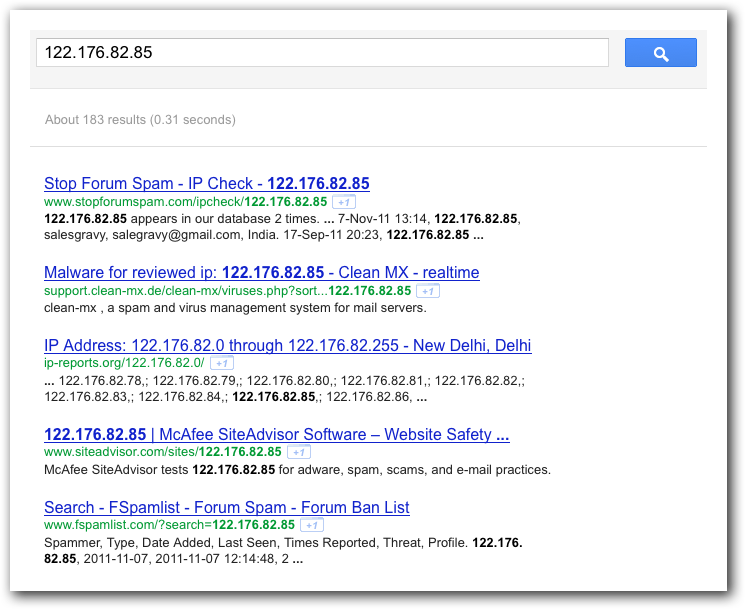Click snippet 'McAfee SiteAdvisor tests' description
The height and width of the screenshot is (609, 745).
[x=297, y=470]
